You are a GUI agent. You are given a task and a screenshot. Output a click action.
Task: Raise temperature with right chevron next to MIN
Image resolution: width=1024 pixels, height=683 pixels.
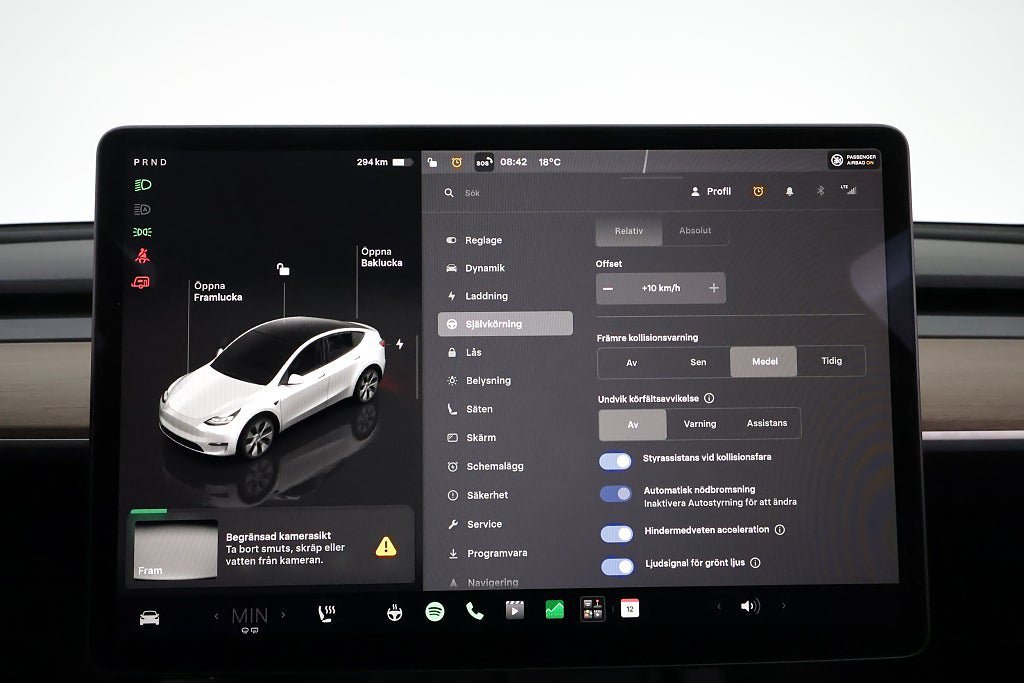(283, 614)
